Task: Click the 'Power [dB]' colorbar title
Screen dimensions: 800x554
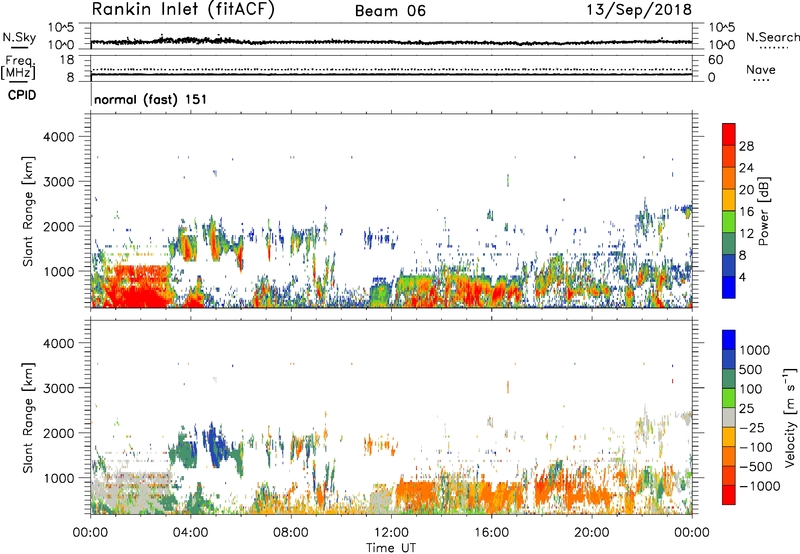Action: (x=763, y=211)
